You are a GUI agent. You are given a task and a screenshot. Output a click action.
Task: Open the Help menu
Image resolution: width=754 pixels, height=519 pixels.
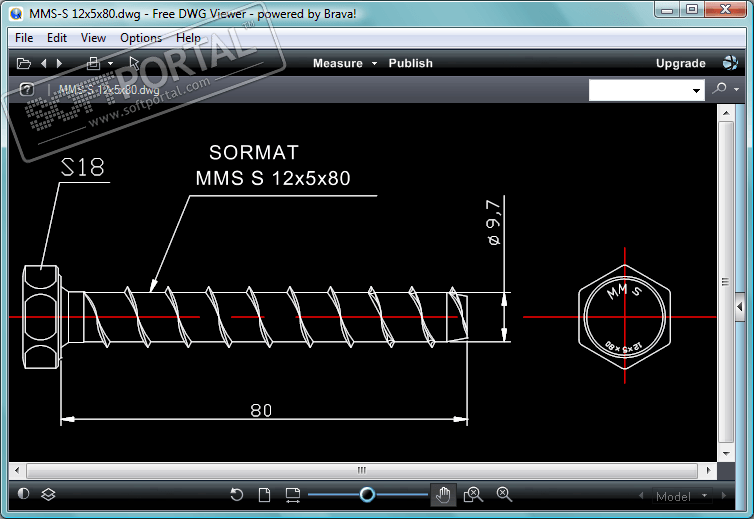[x=188, y=38]
